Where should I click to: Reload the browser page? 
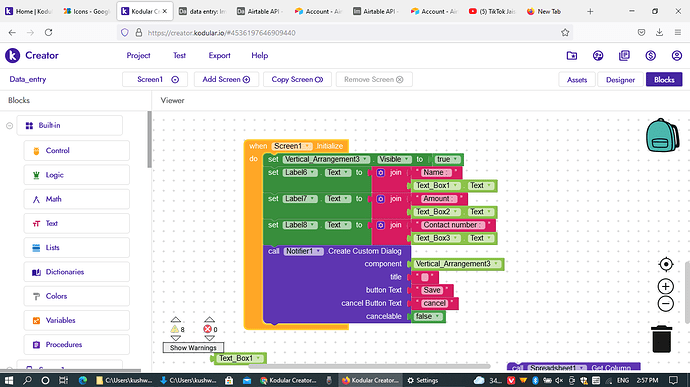point(48,33)
